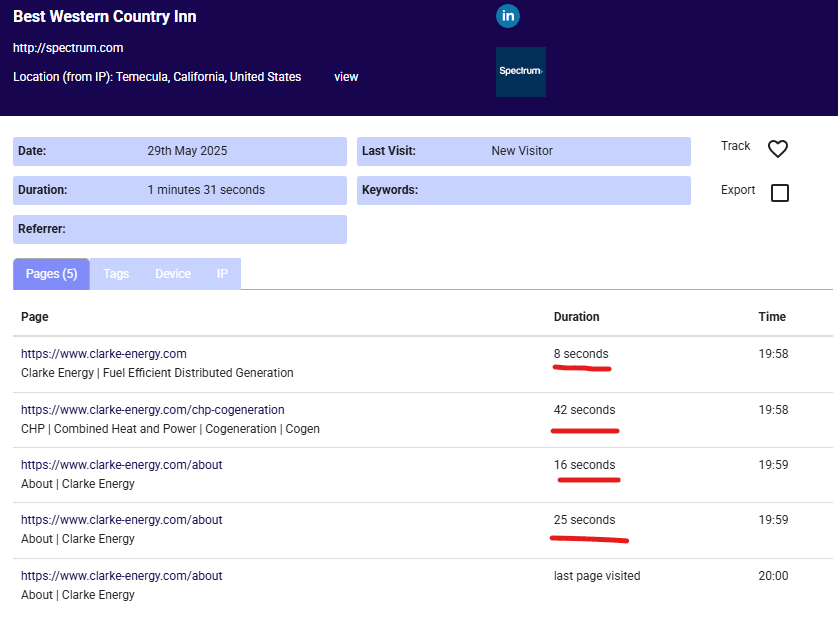Switch to the Device tab
Viewport: 838px width, 624px height.
(x=173, y=274)
